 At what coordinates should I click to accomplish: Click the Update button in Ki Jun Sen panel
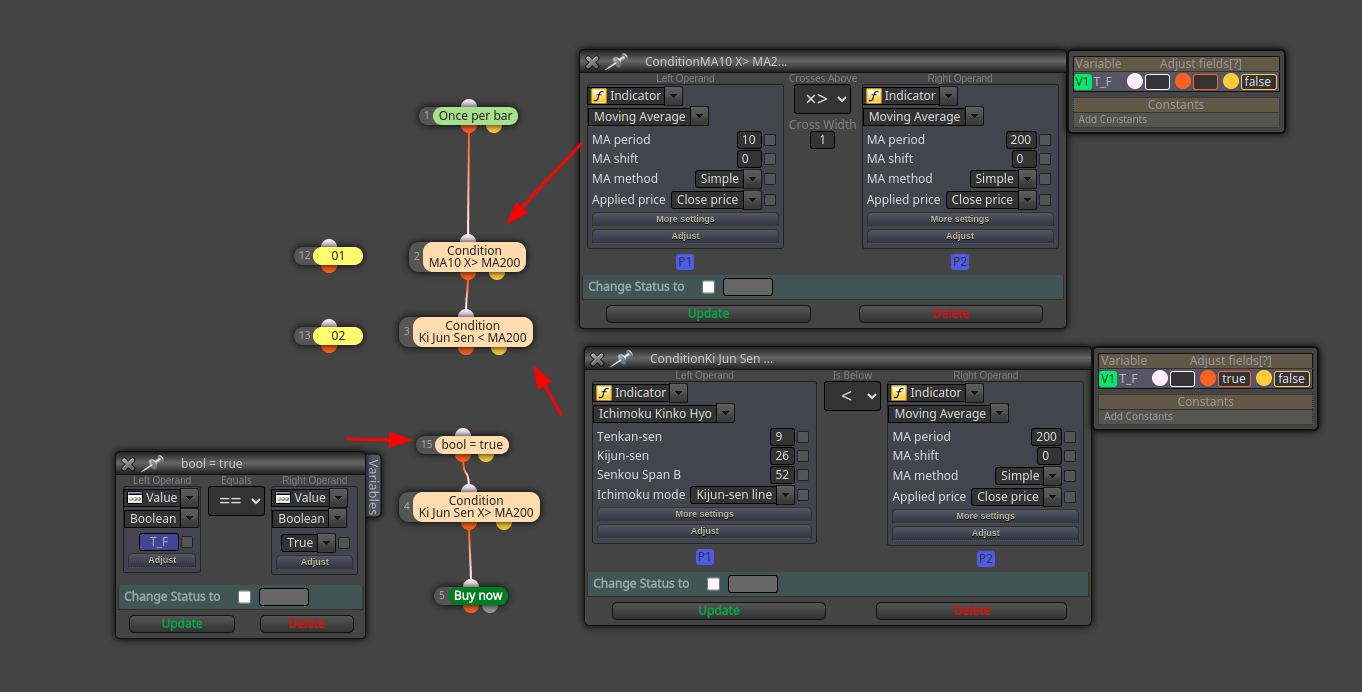[719, 611]
